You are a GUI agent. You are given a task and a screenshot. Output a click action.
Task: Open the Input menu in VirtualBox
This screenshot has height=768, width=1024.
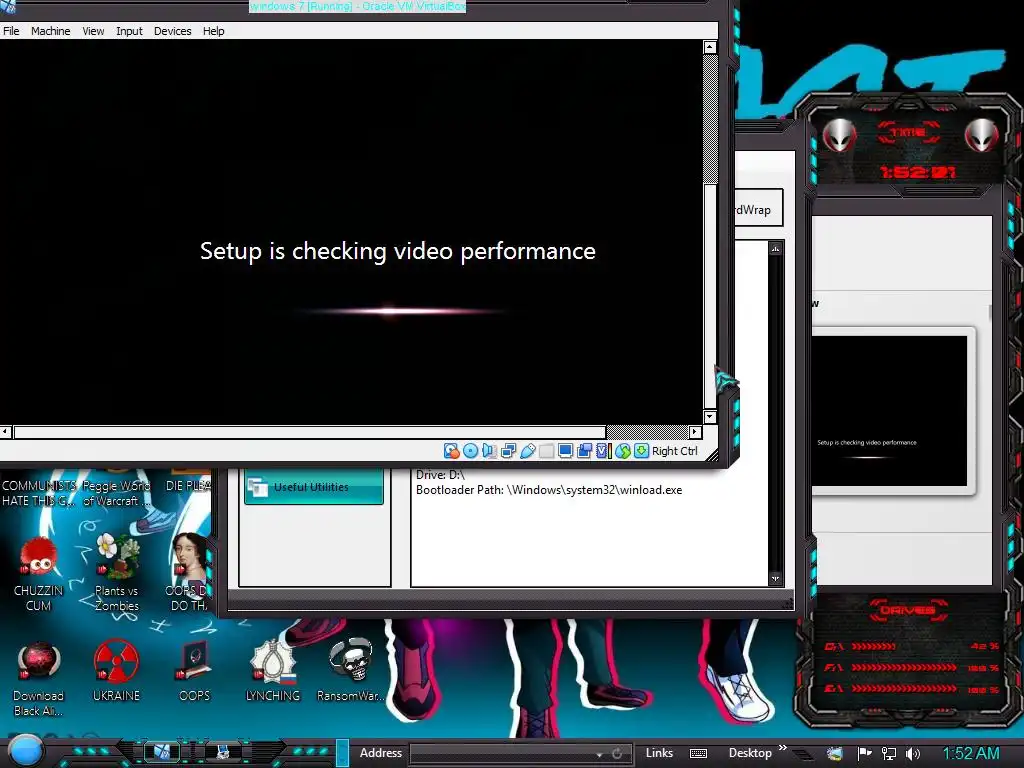(129, 31)
